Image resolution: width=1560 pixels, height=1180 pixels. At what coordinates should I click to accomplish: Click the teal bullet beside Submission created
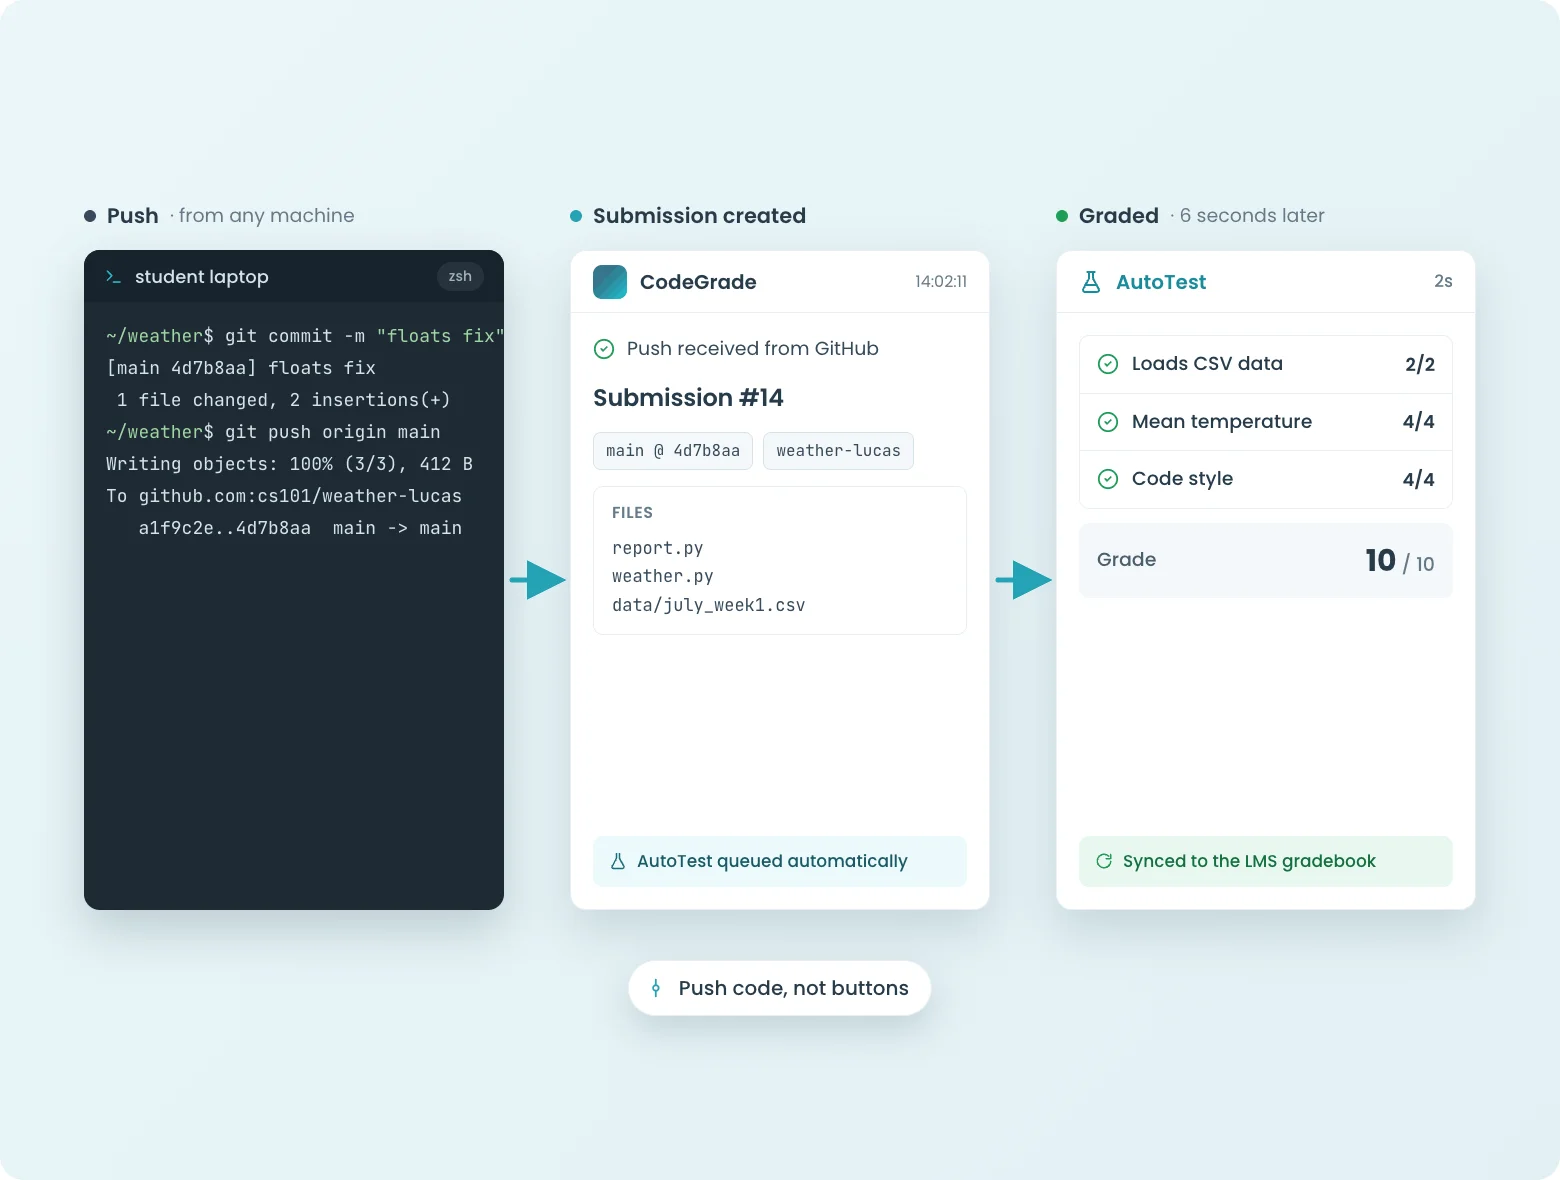tap(576, 216)
